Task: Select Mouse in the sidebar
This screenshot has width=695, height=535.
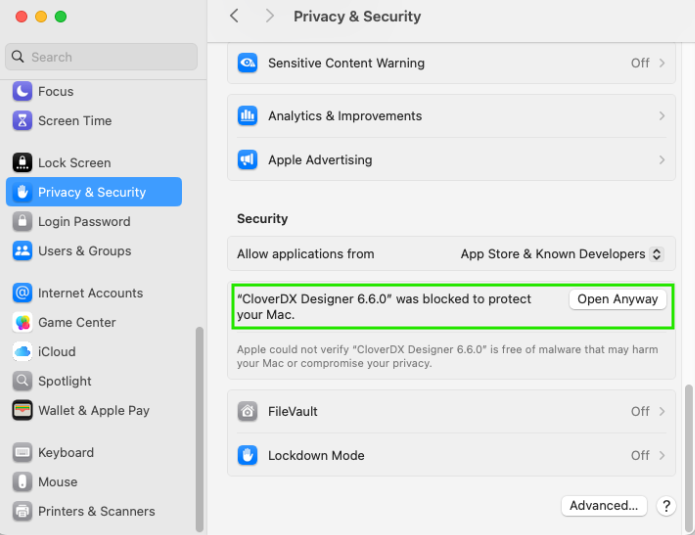Action: pos(94,482)
